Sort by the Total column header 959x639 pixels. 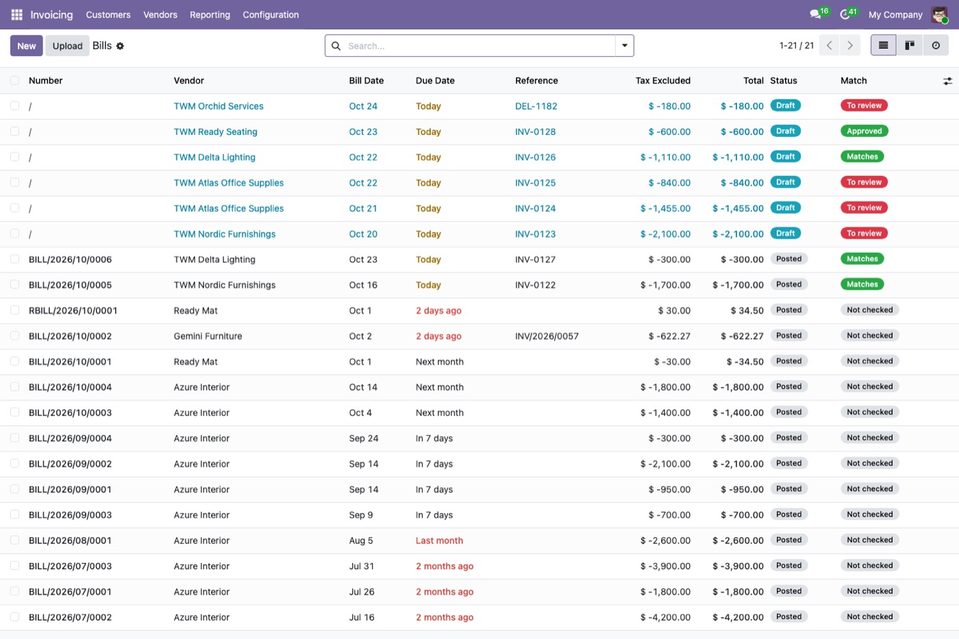point(754,81)
